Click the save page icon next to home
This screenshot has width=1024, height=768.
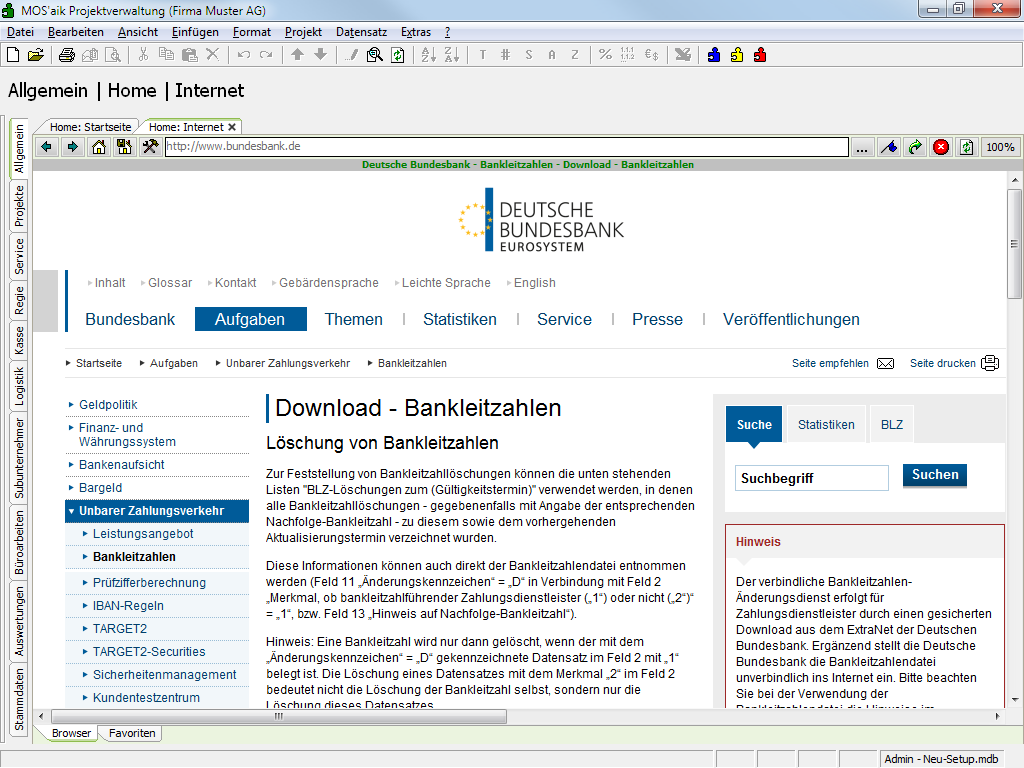pos(124,147)
